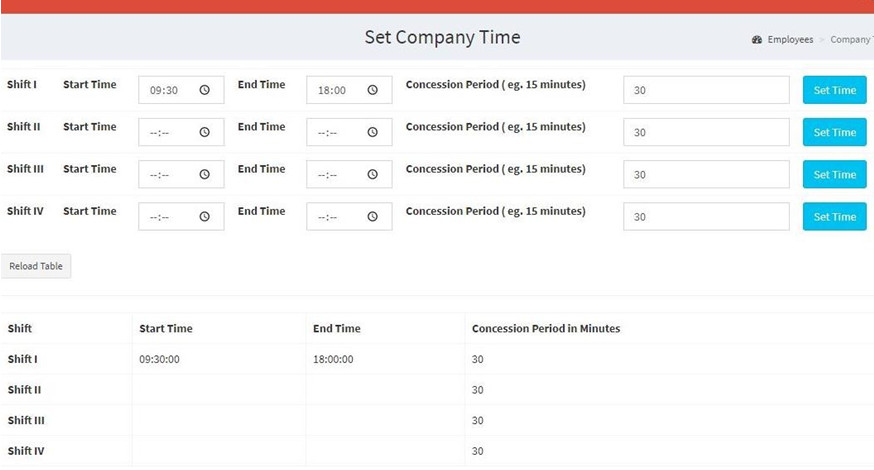The width and height of the screenshot is (874, 470).
Task: Click the Employees dashboard icon in breadcrumb
Action: click(x=756, y=40)
